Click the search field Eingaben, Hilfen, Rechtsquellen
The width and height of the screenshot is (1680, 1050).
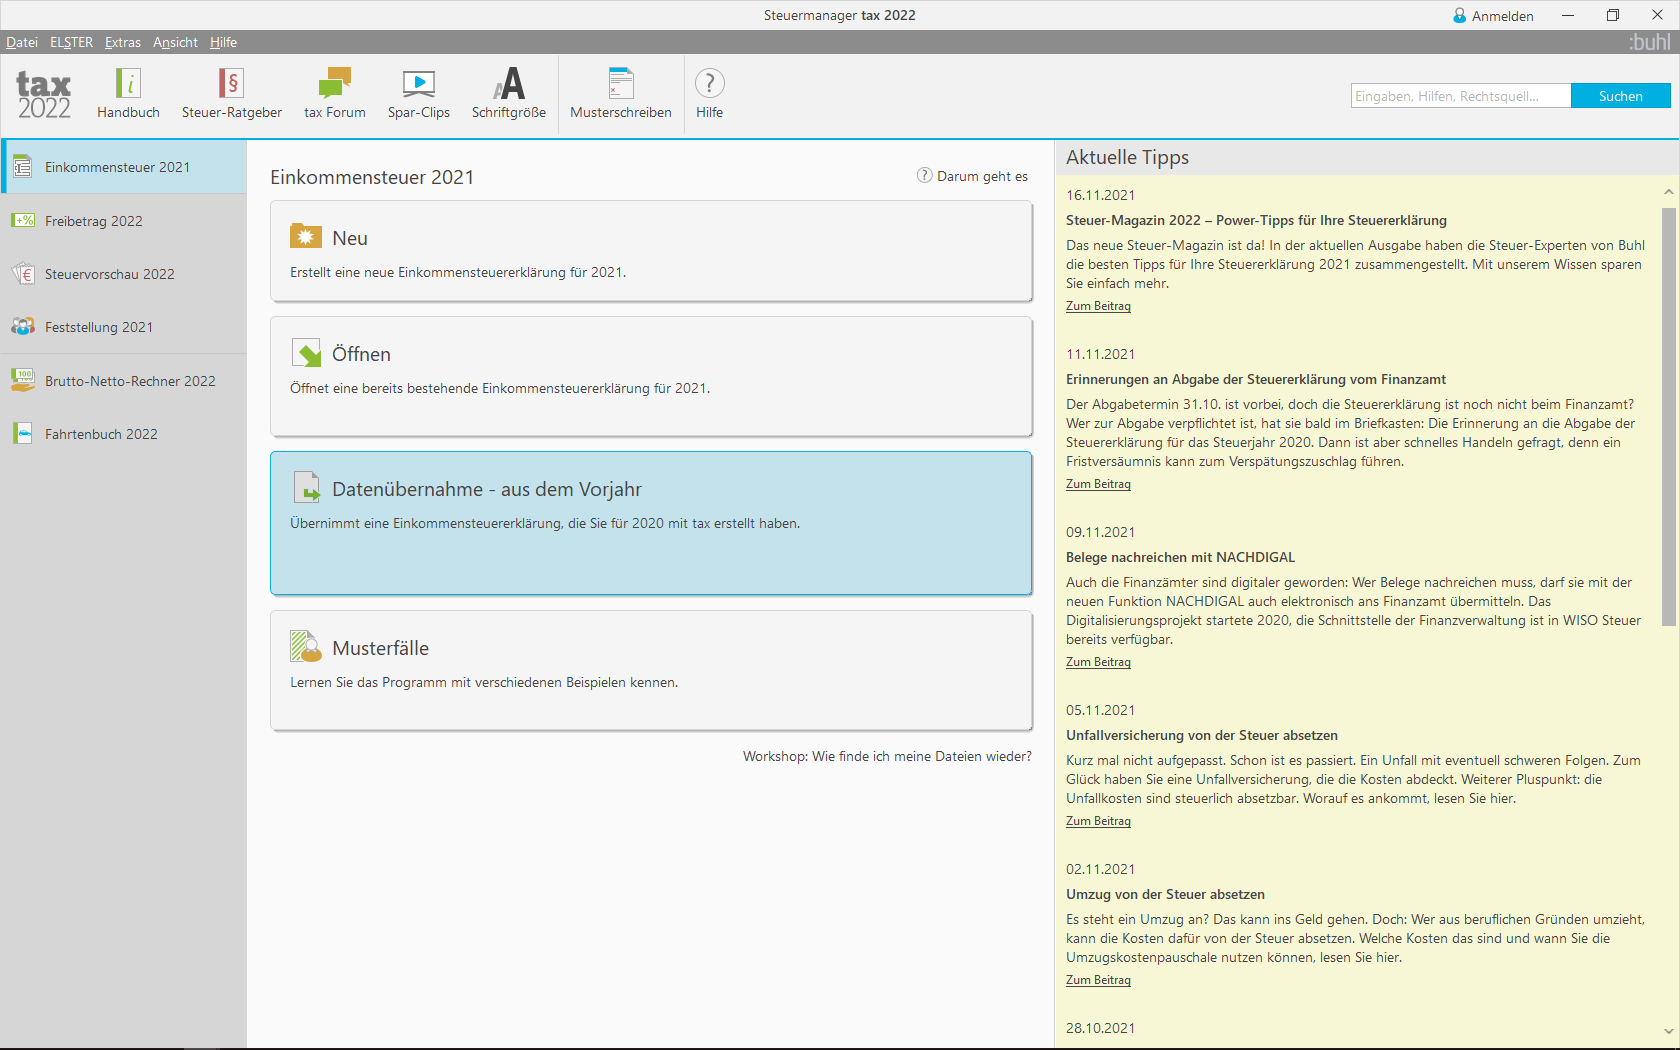pos(1461,96)
